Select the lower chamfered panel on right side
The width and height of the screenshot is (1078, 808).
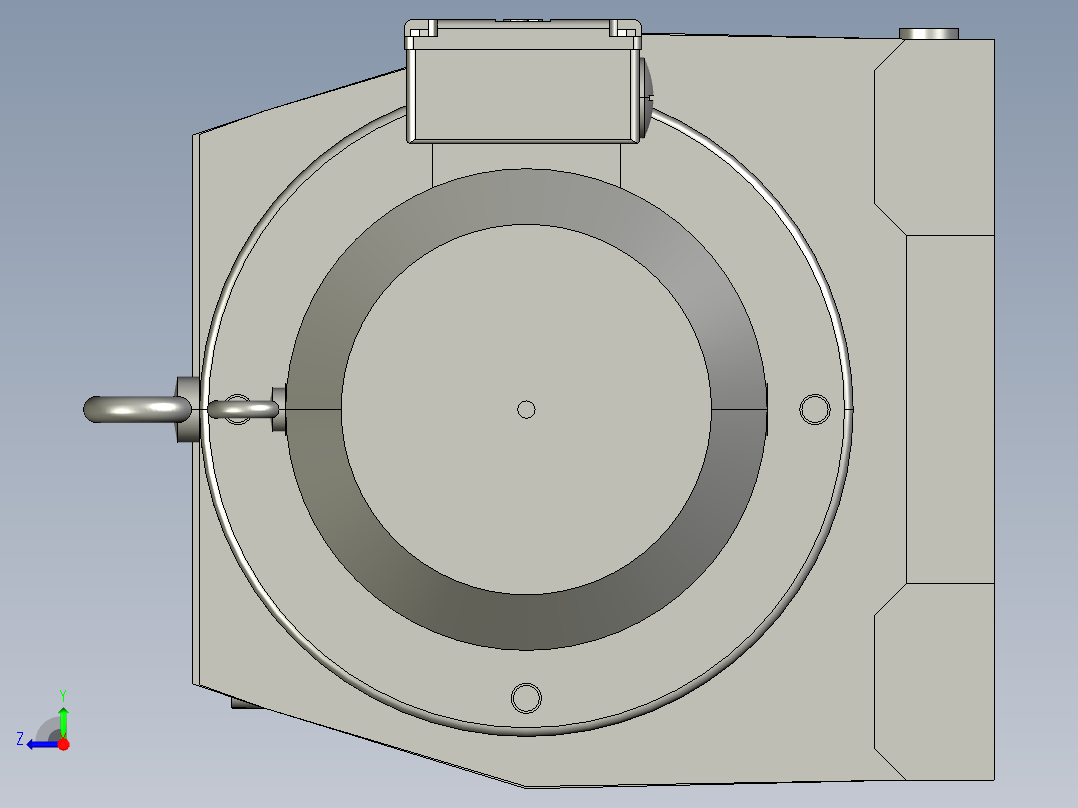point(934,681)
